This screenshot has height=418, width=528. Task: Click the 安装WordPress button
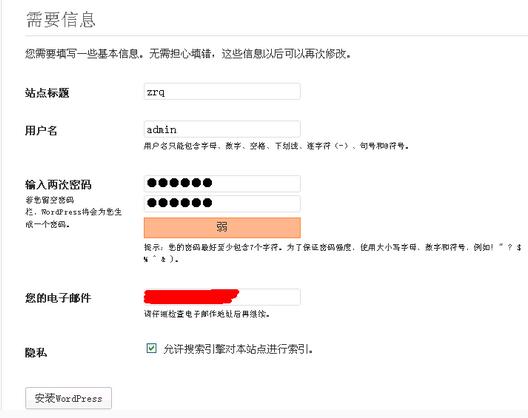tap(68, 398)
